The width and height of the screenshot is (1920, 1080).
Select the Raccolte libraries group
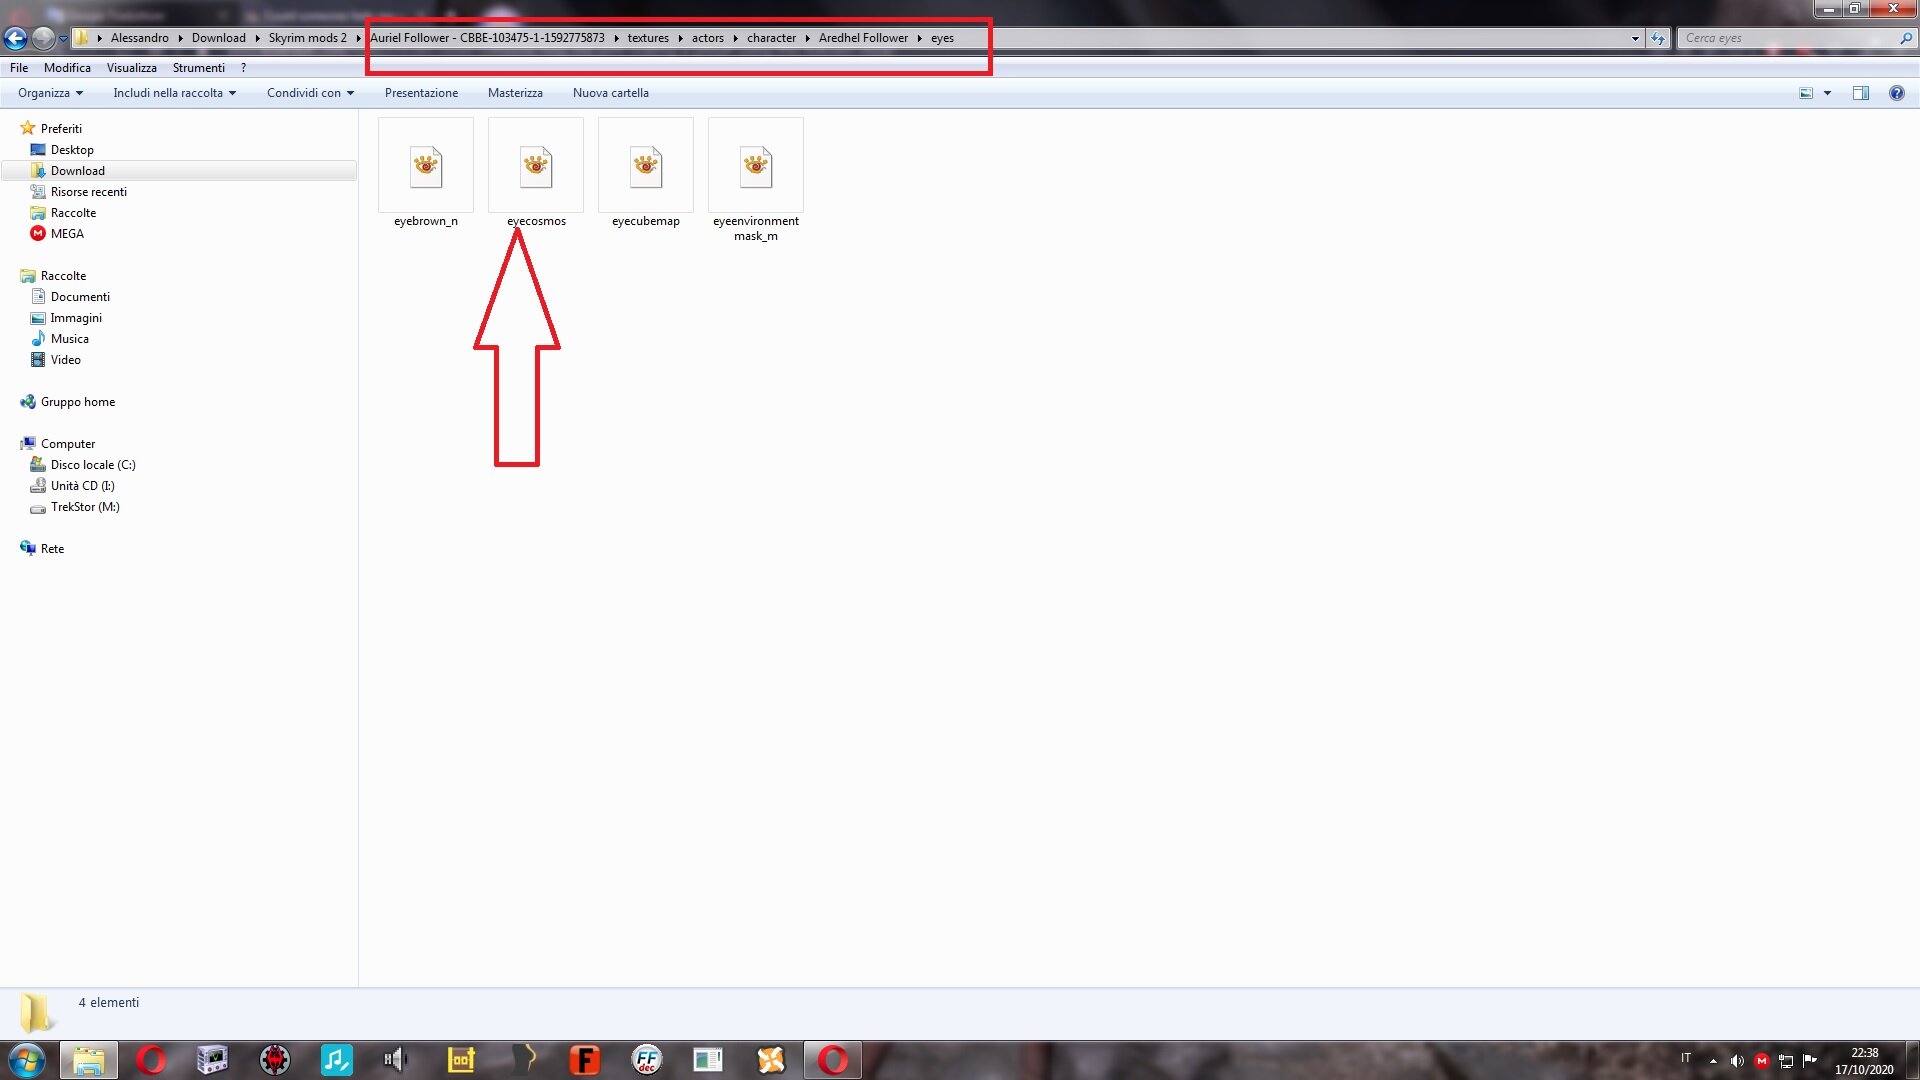click(x=63, y=276)
